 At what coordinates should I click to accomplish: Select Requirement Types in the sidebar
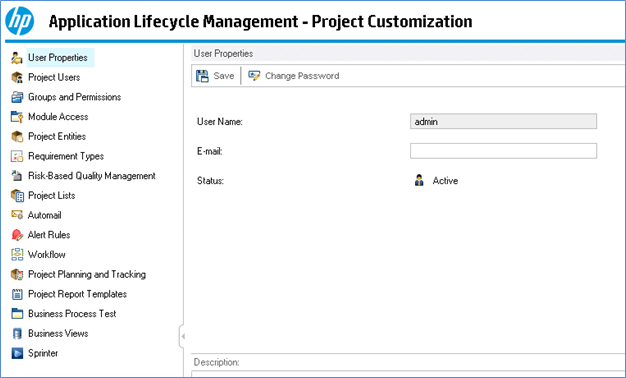(x=66, y=156)
